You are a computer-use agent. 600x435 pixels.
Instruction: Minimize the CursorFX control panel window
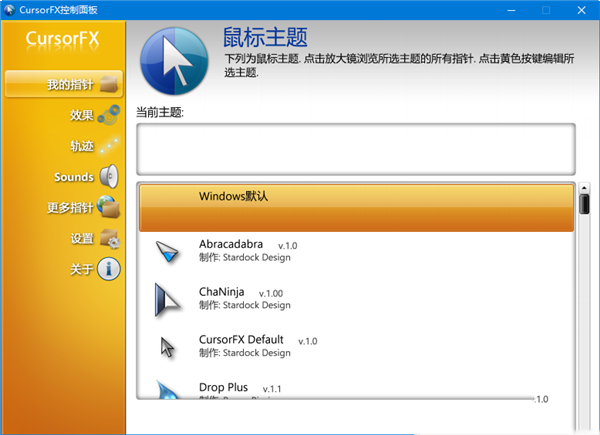click(511, 10)
